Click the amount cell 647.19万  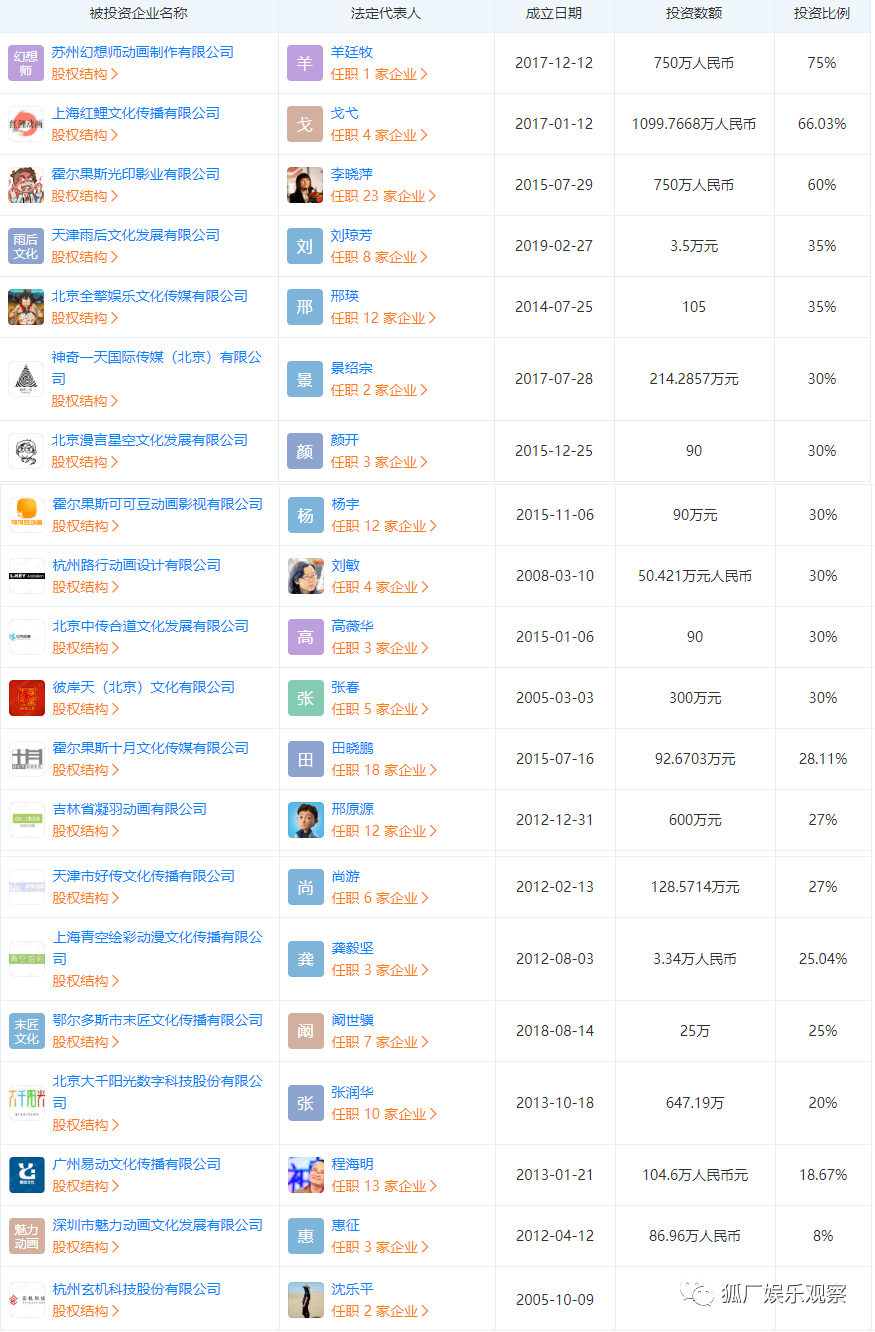695,1103
